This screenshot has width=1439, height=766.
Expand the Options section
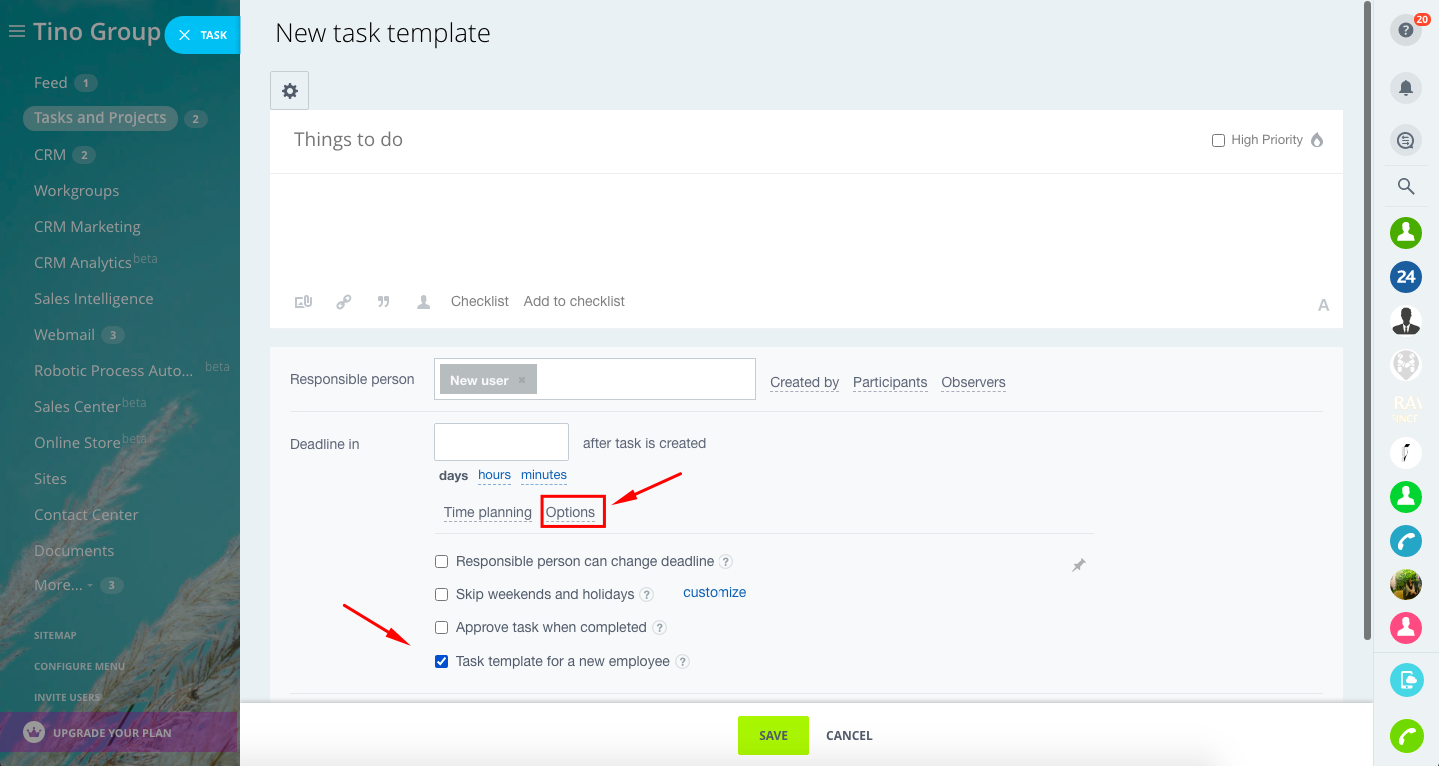click(570, 512)
